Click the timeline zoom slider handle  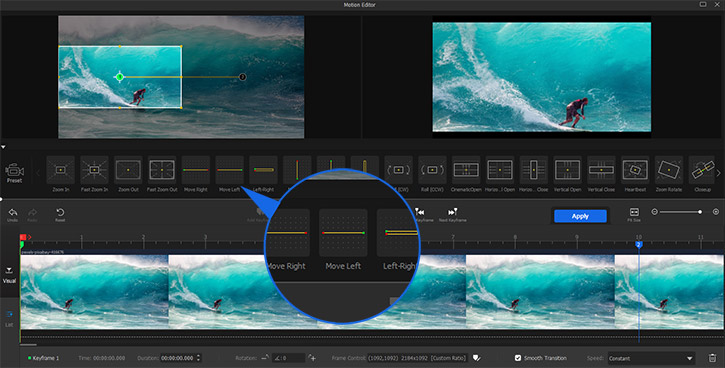(700, 212)
